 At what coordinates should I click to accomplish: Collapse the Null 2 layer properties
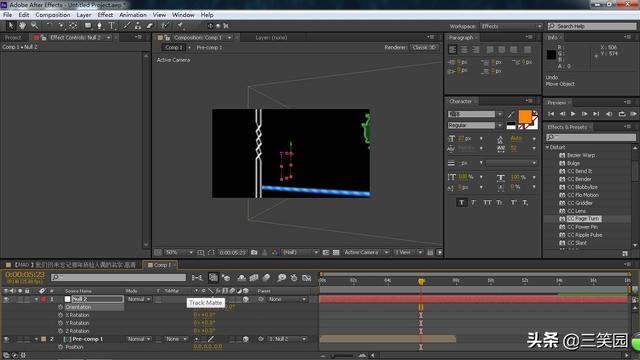(36, 299)
